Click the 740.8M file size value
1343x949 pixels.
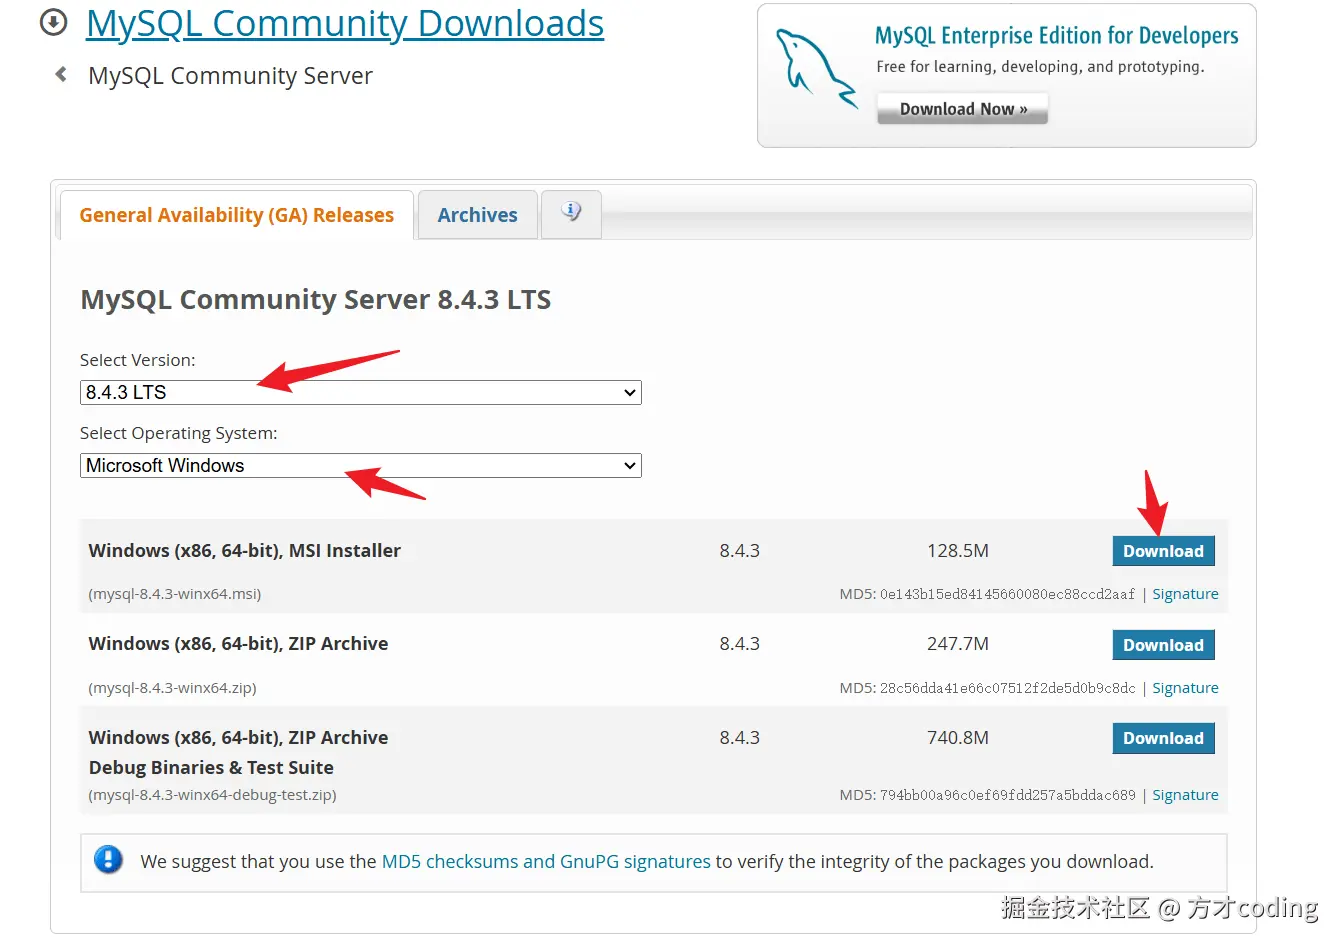point(958,738)
